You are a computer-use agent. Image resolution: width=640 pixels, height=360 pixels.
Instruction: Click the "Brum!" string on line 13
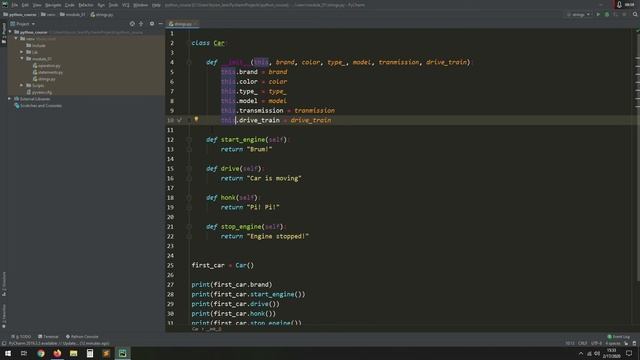click(260, 149)
